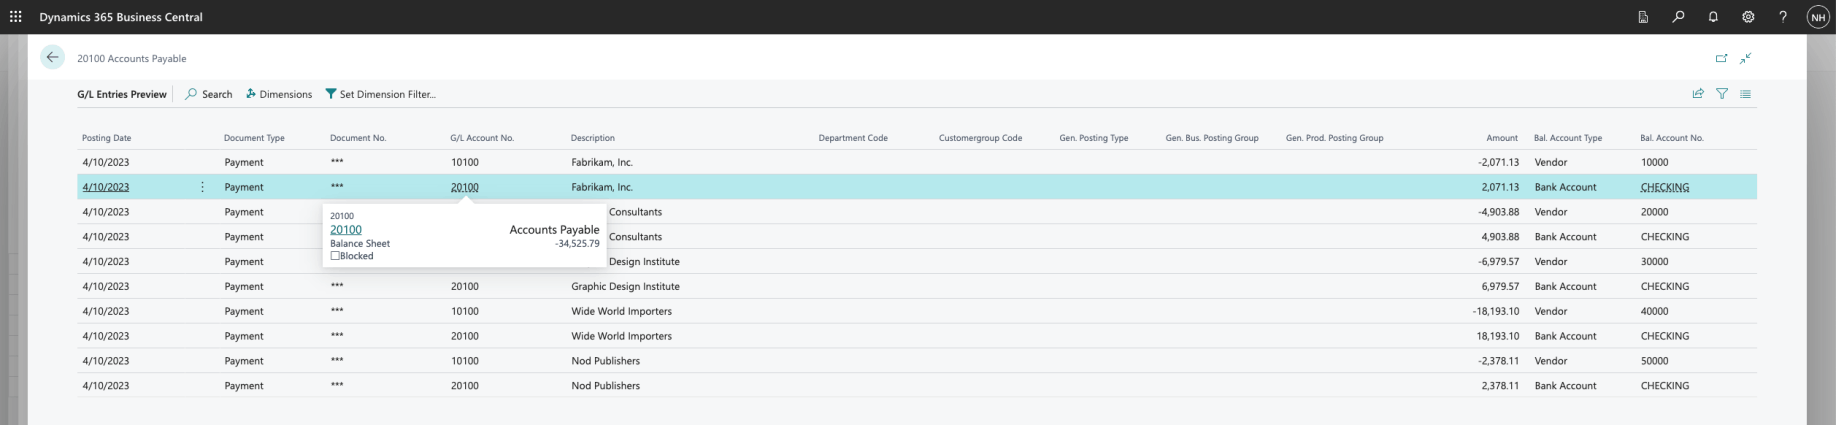Screen dimensions: 1836x425
Task: Select amount -6,979.57 cell
Action: 1498,262
